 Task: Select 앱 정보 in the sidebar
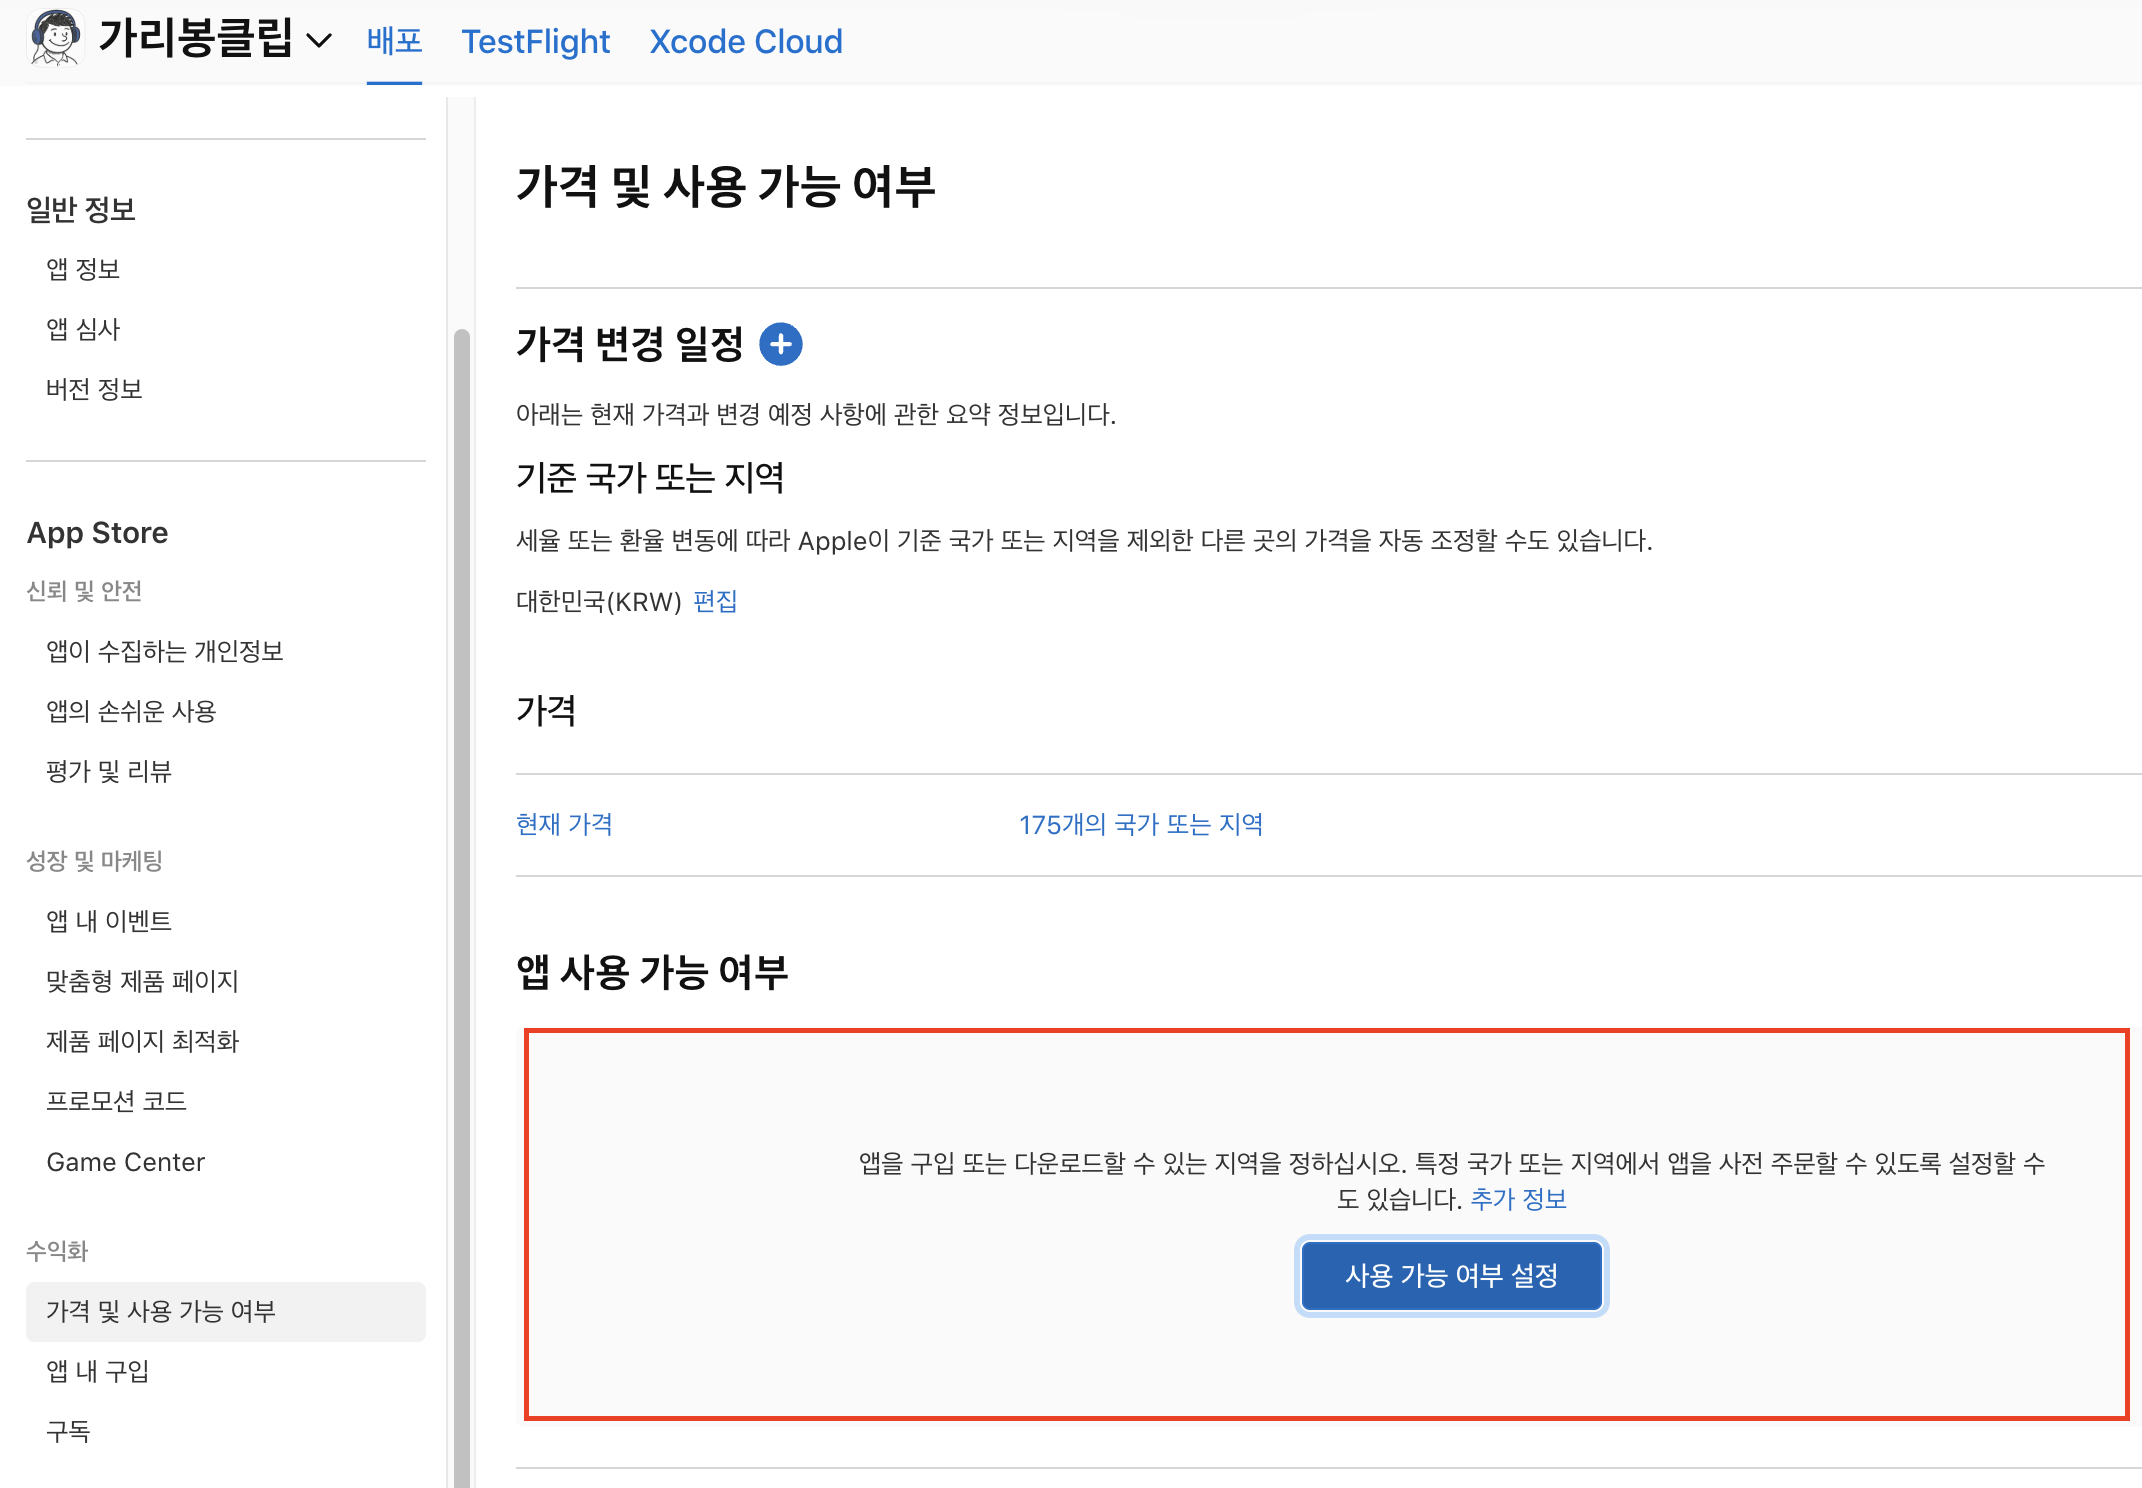click(83, 269)
